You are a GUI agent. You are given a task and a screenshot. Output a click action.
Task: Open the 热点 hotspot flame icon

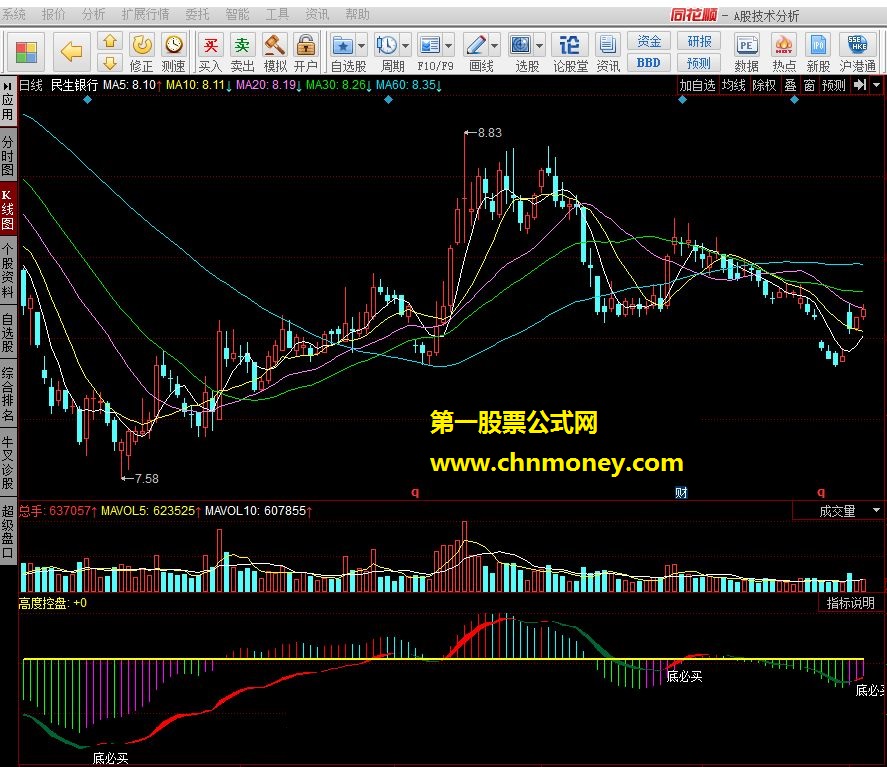pyautogui.click(x=784, y=53)
